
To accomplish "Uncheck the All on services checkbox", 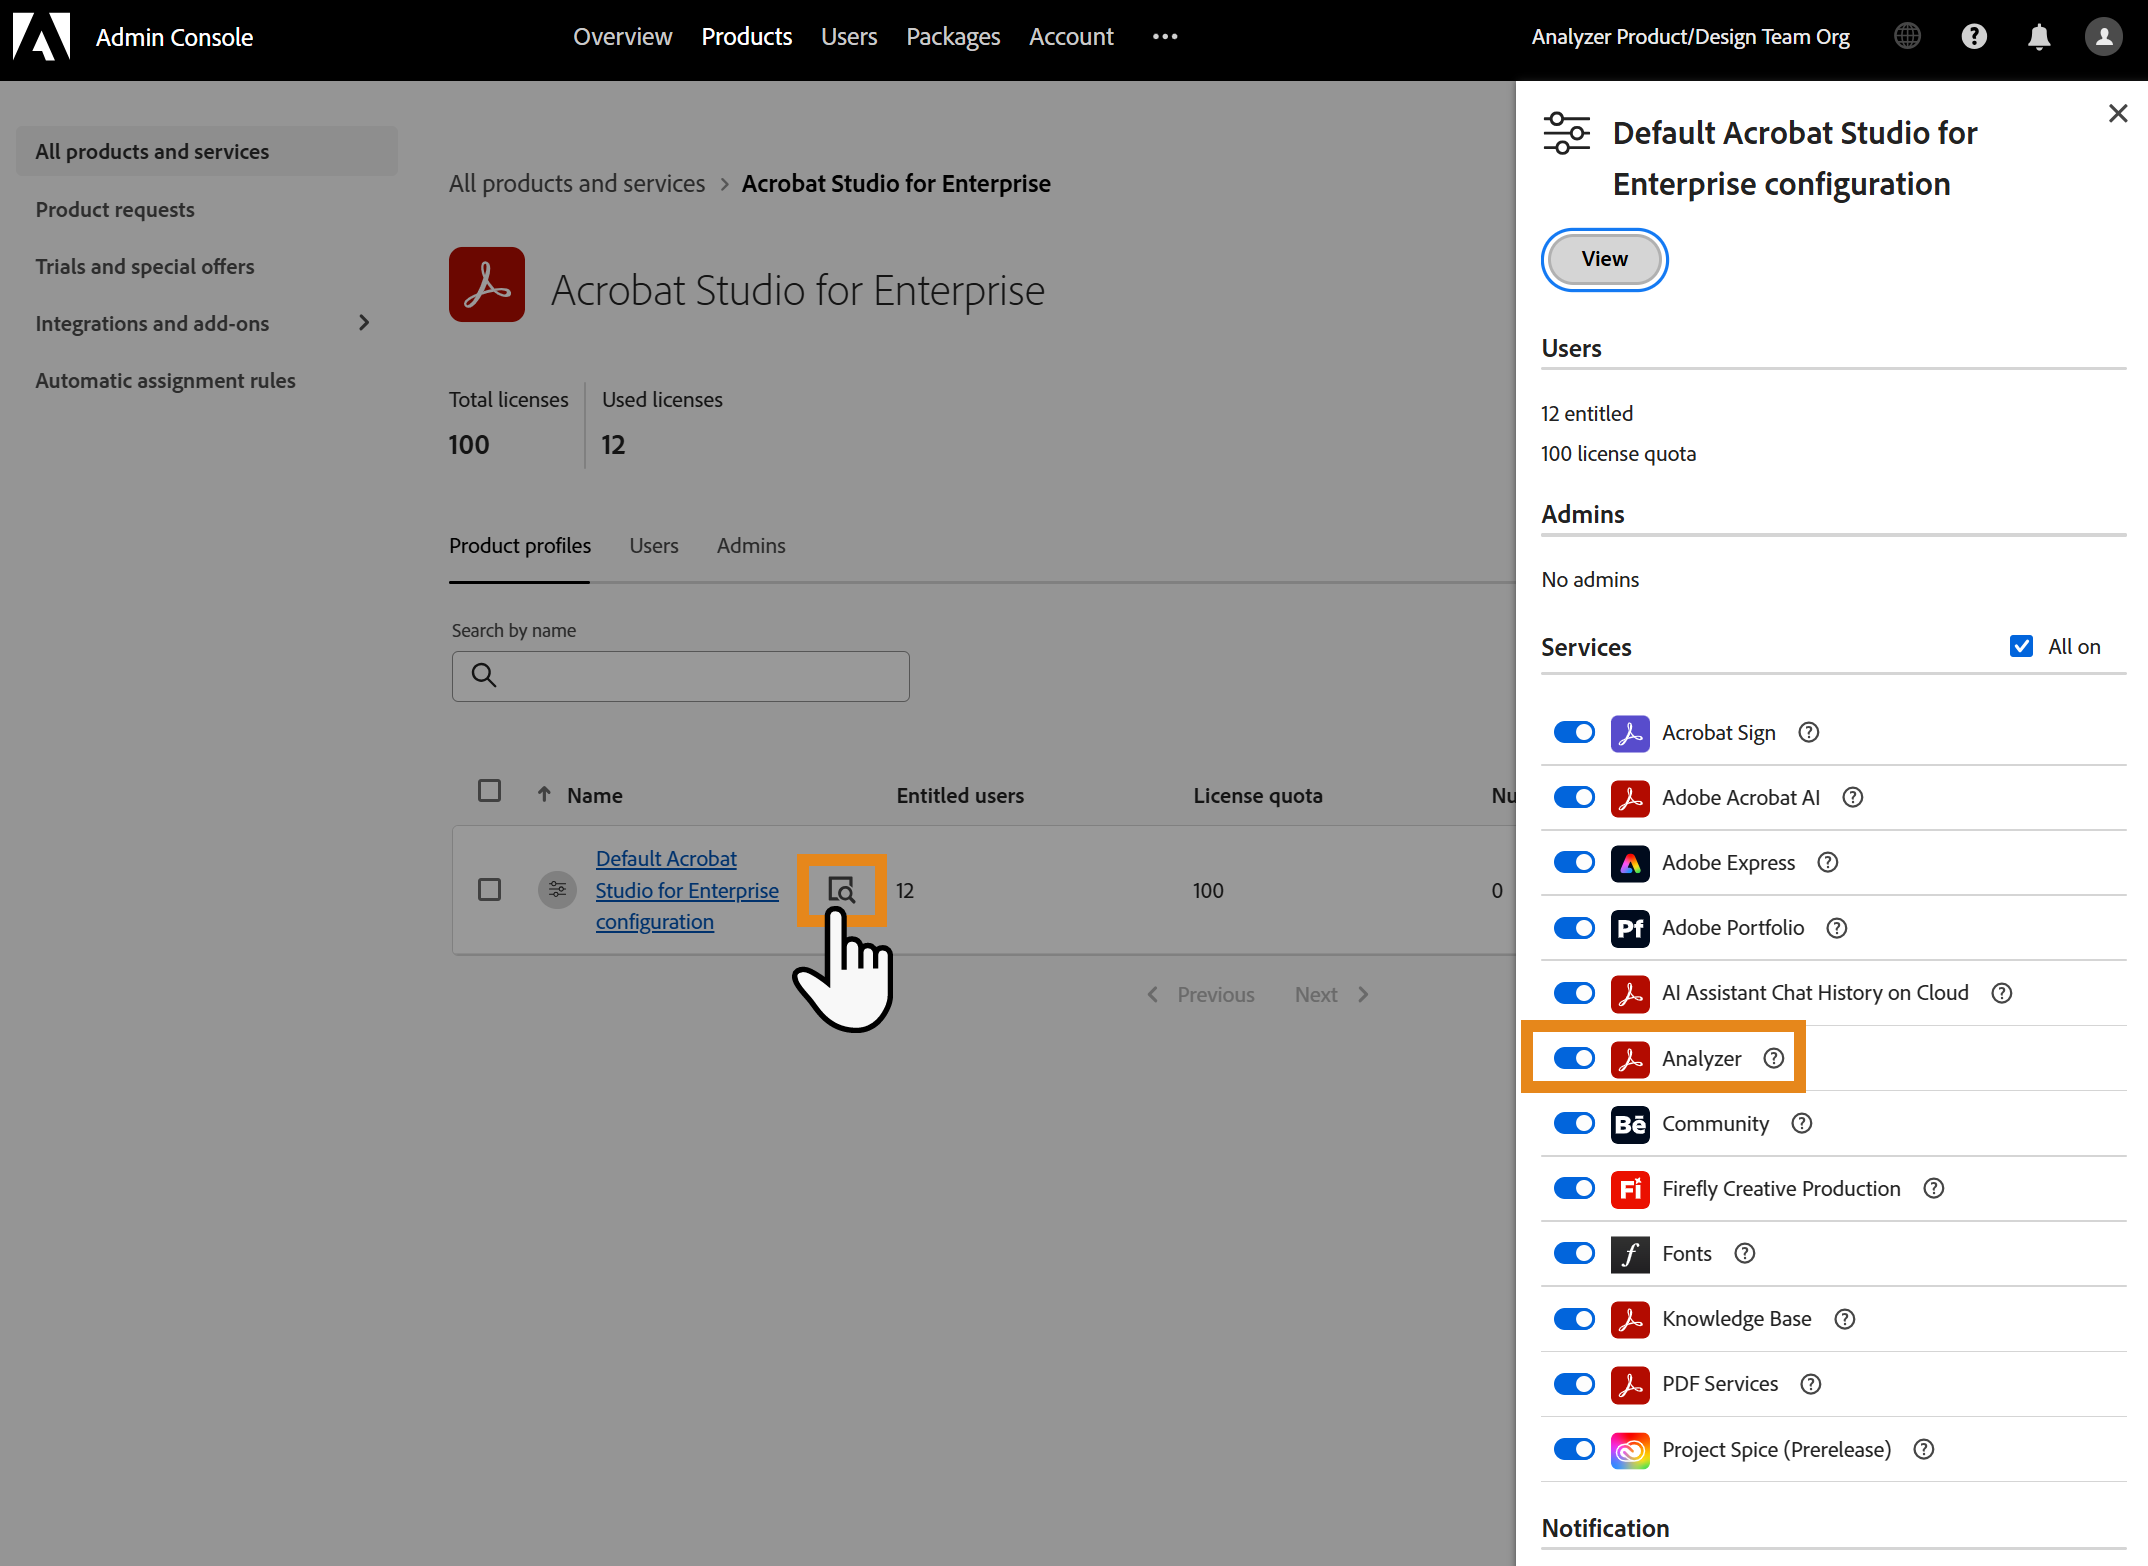I will (2021, 646).
